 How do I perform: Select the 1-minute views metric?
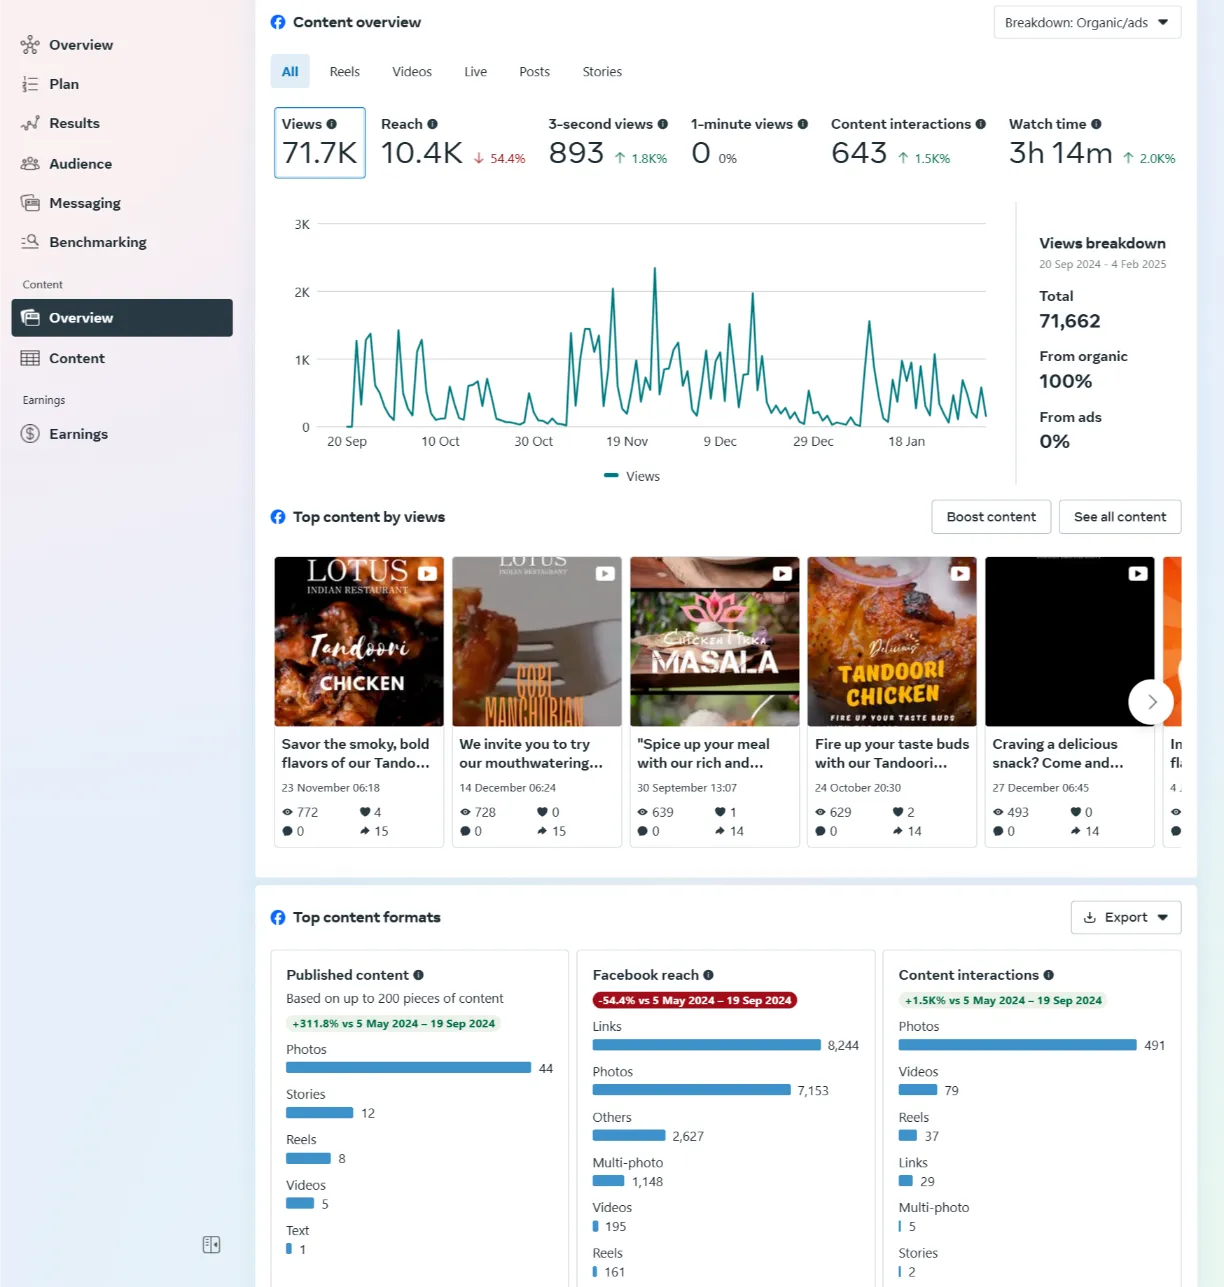(749, 143)
